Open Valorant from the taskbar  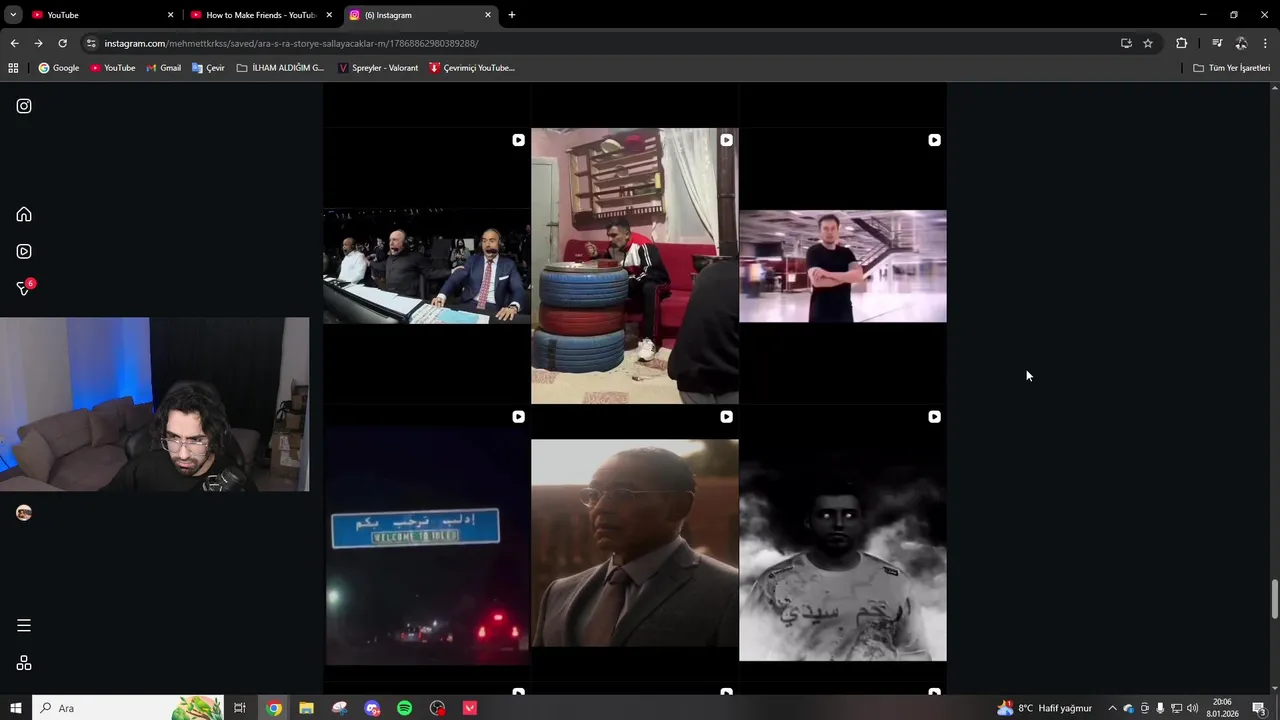click(x=470, y=708)
